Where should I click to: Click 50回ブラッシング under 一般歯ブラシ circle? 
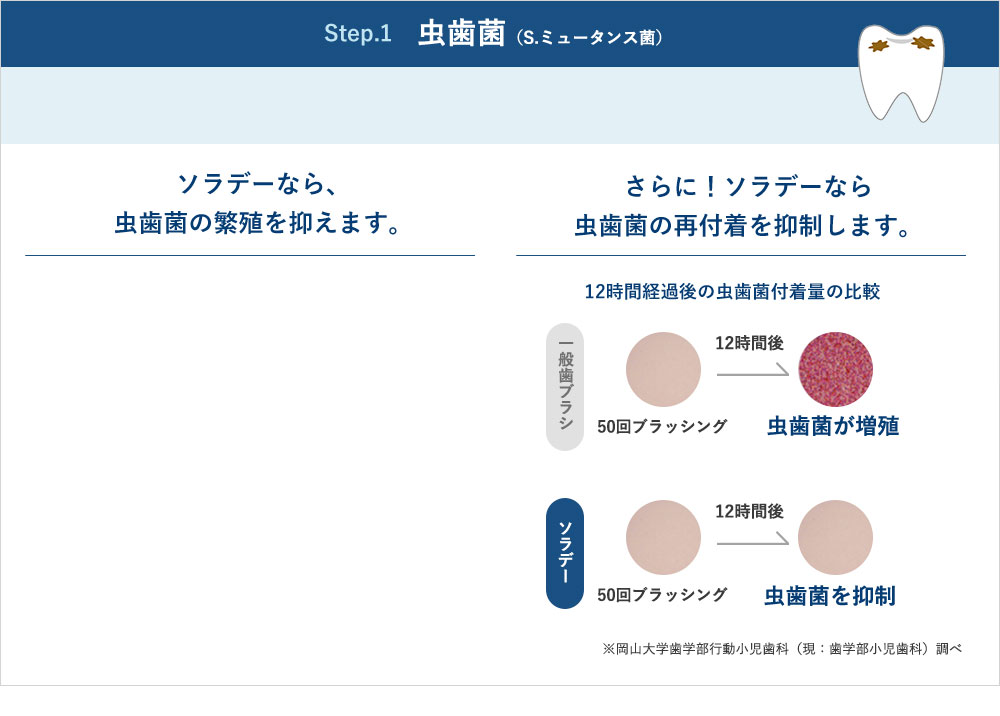662,426
